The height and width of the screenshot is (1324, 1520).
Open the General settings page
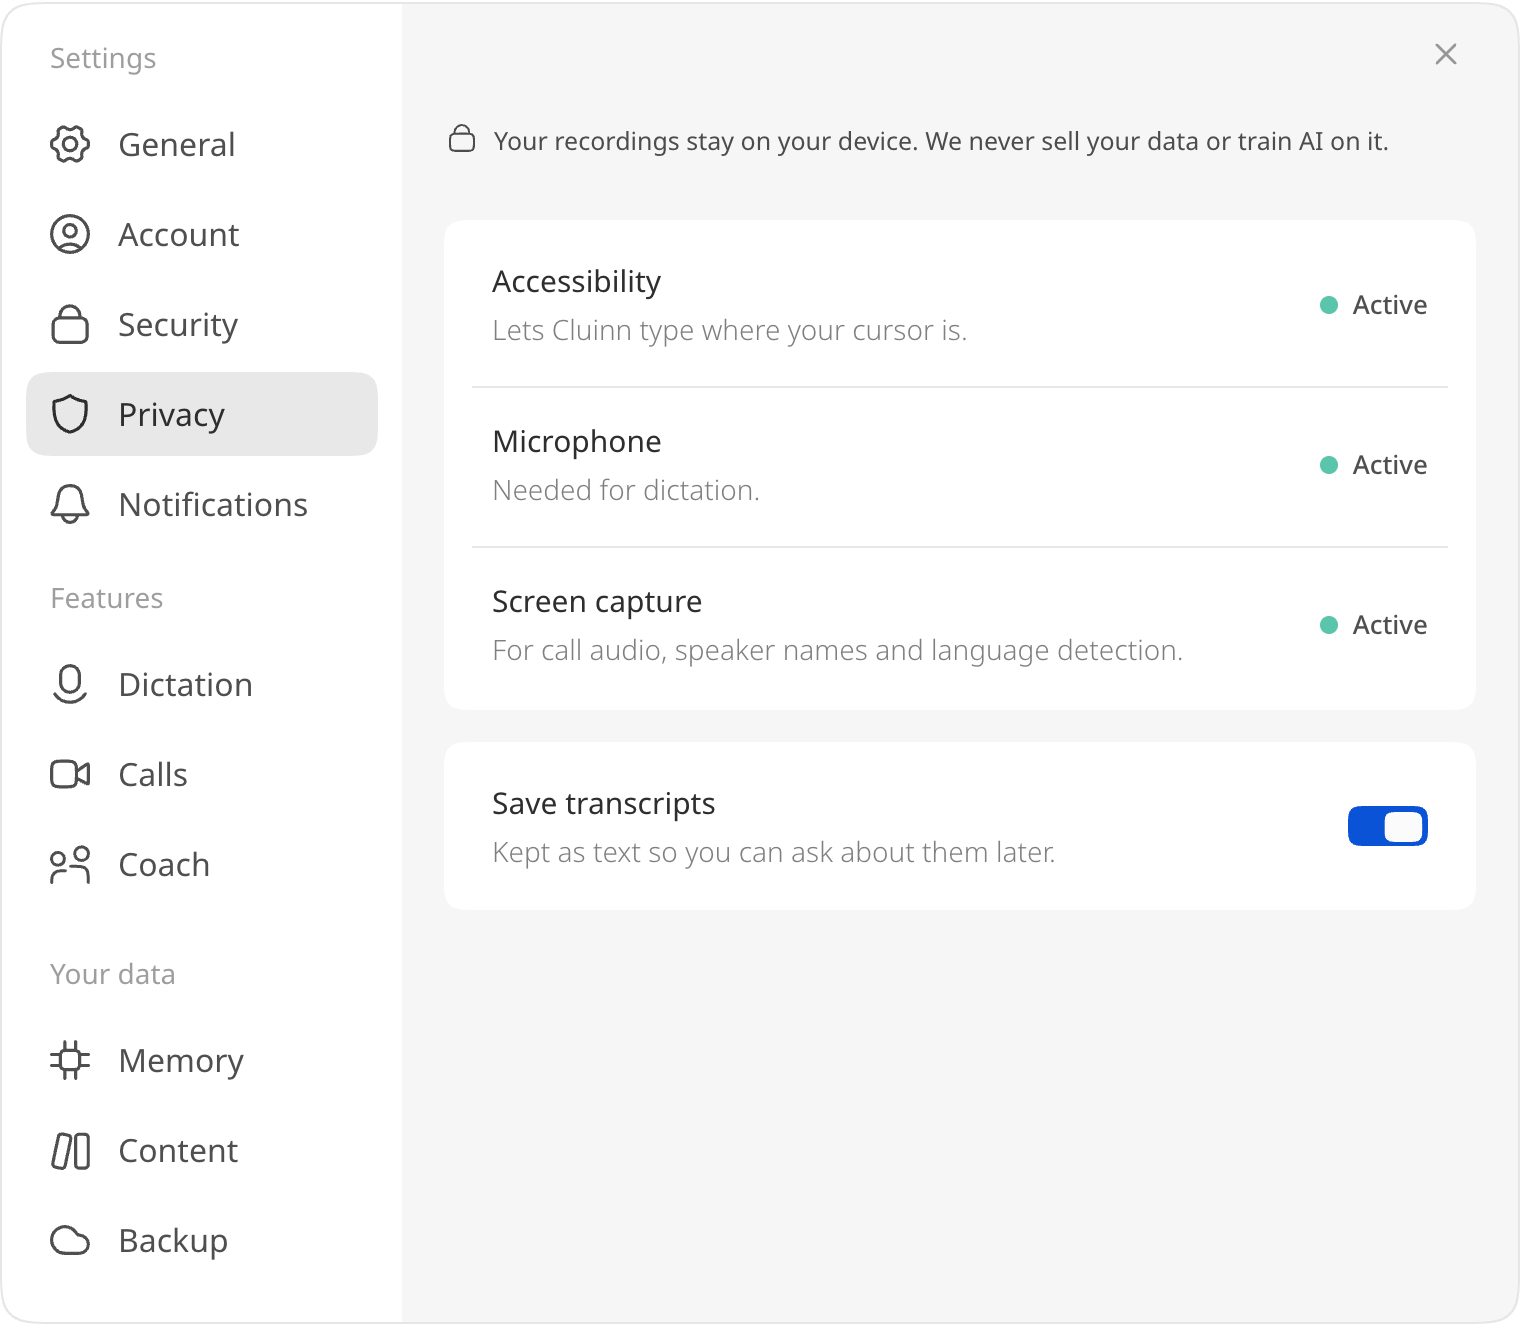coord(202,145)
